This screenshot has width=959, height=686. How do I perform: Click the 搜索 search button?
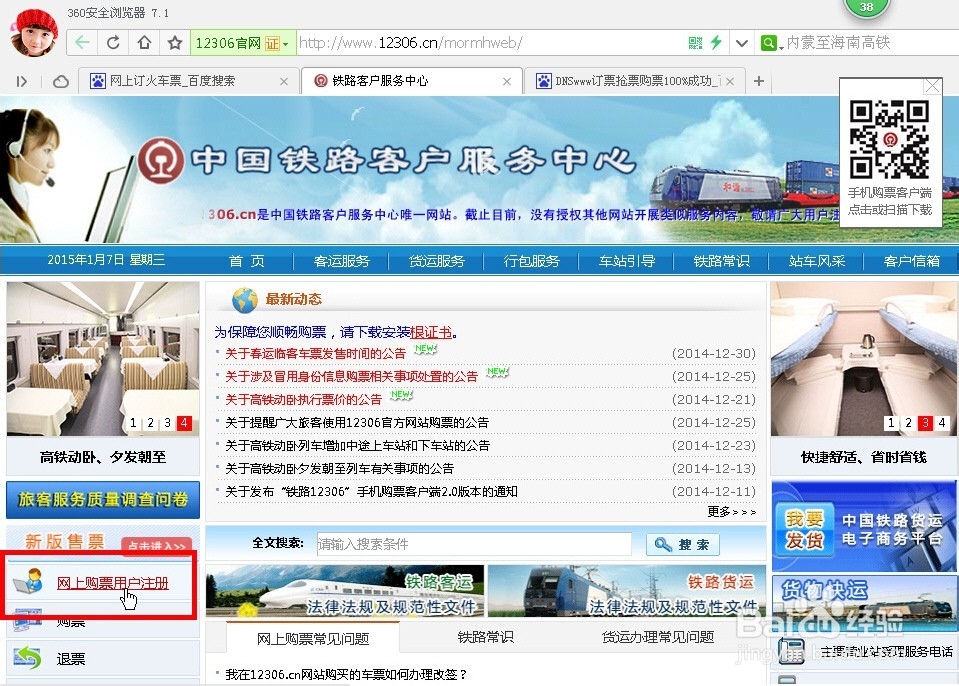[684, 543]
